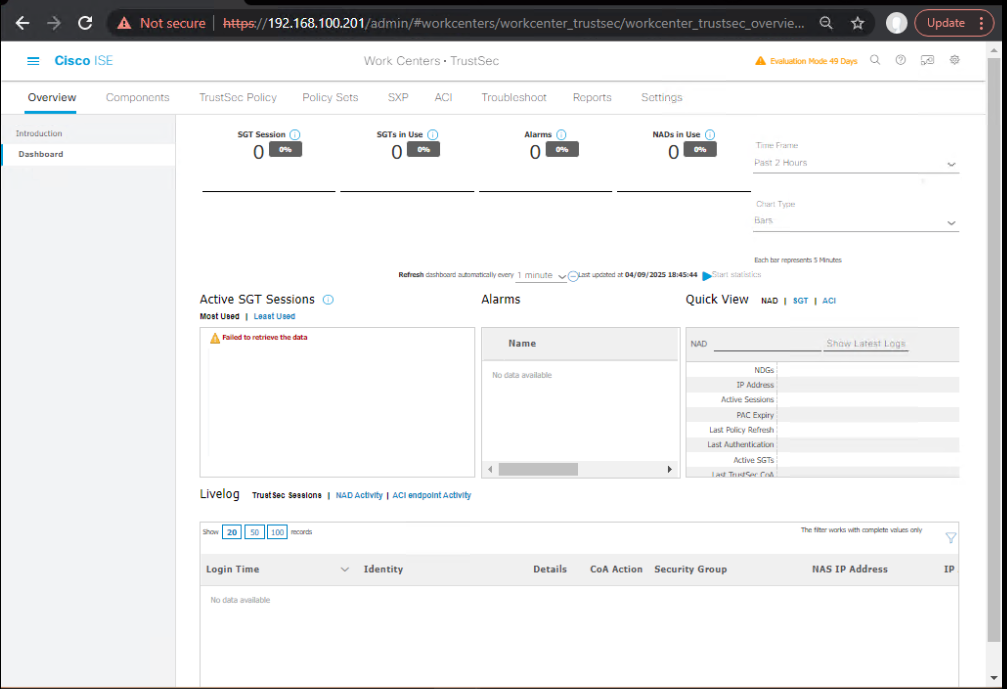Screen dimensions: 1007x689
Task: Click the Login Time column sort chevron
Action: pos(345,570)
